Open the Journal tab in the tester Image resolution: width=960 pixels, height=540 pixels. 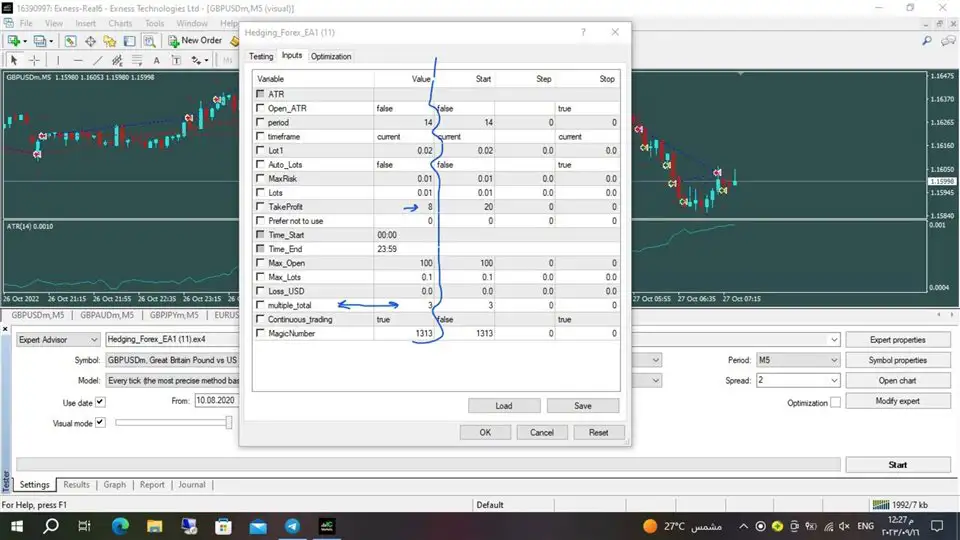(x=192, y=485)
